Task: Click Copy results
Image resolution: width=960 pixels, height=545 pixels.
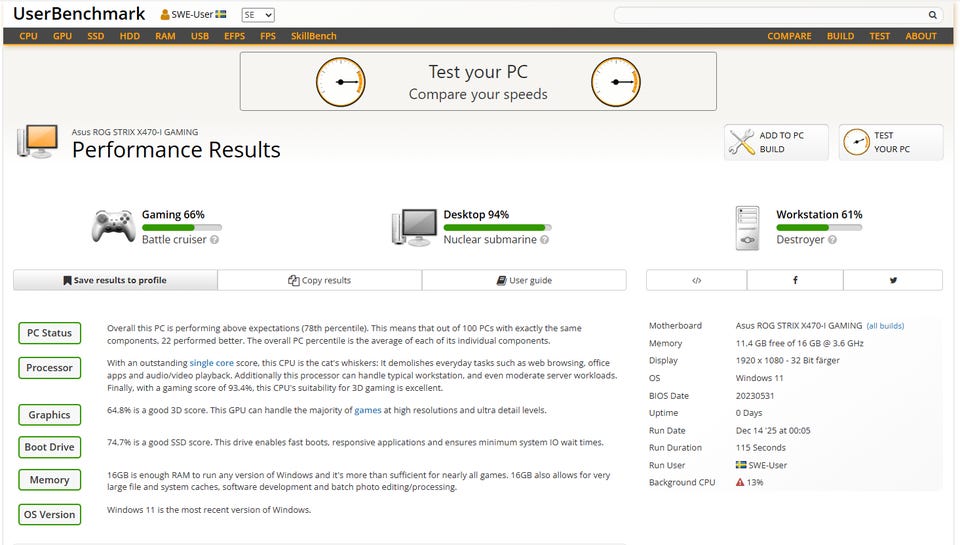Action: point(320,280)
